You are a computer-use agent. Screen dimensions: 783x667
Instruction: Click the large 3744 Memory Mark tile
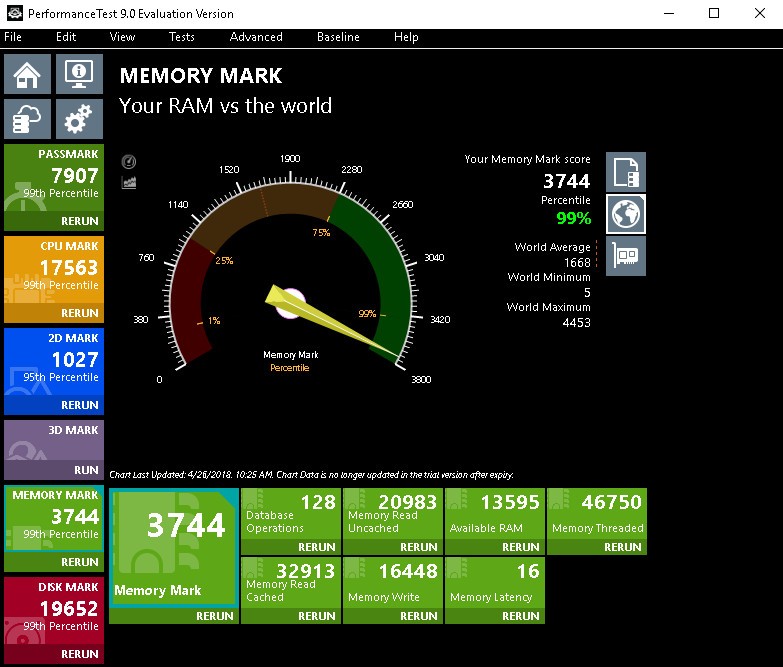coord(174,548)
